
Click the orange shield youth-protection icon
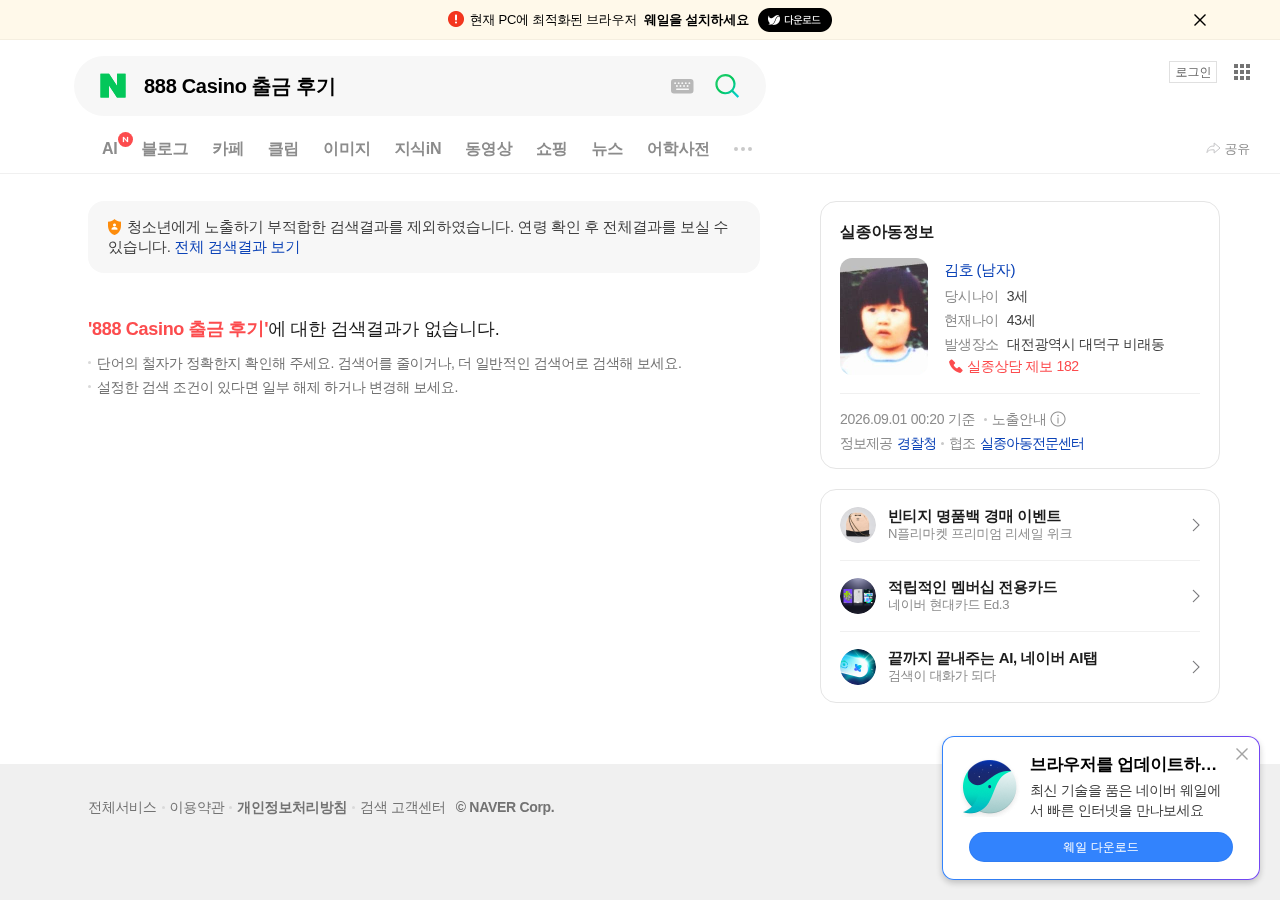(115, 227)
